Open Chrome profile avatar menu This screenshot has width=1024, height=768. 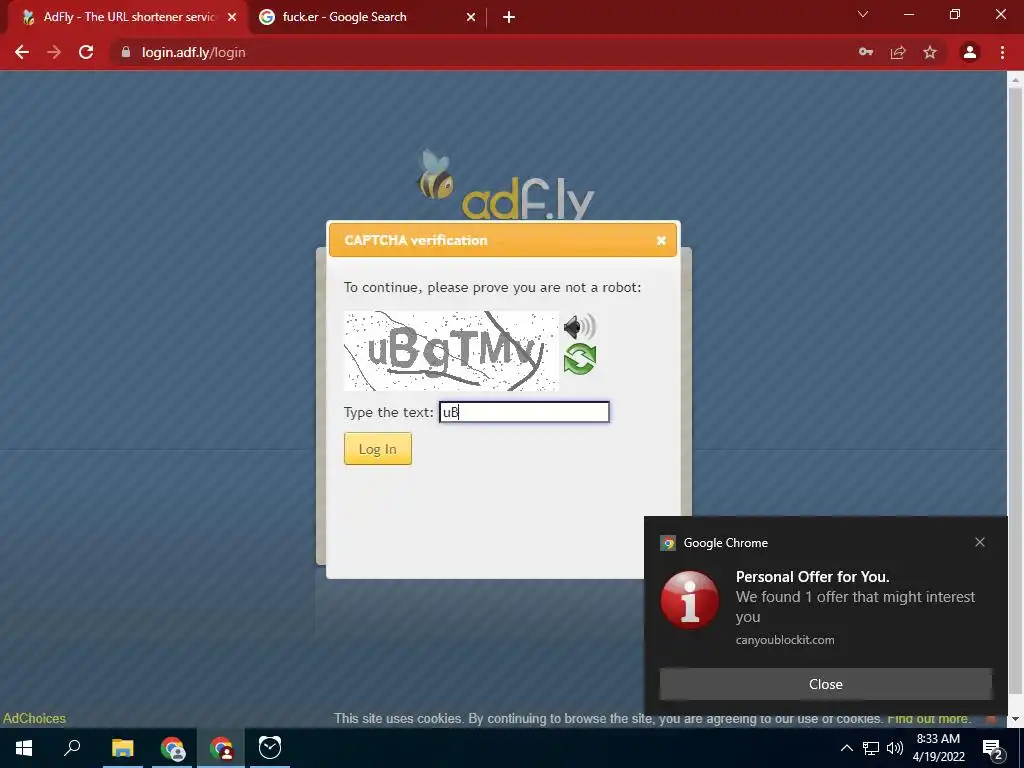[x=970, y=52]
